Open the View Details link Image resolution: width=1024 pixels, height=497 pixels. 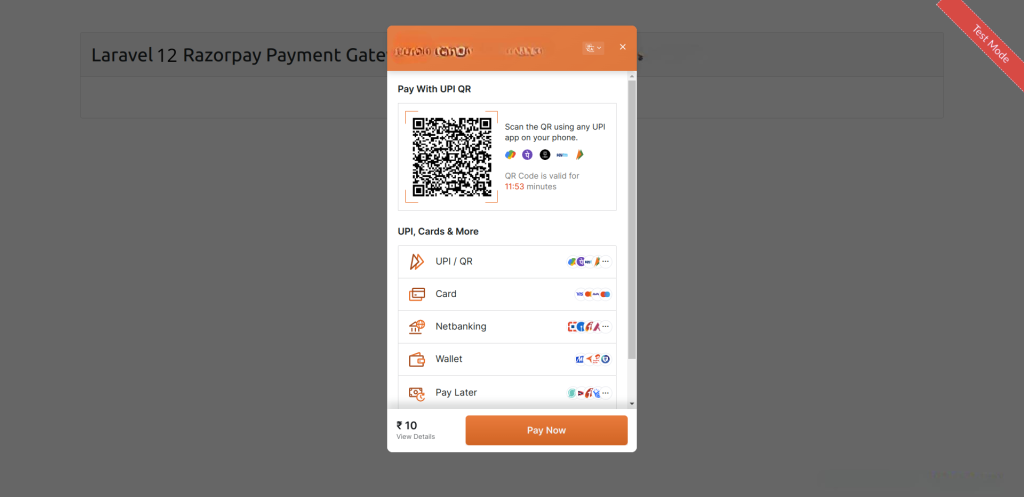pos(415,437)
